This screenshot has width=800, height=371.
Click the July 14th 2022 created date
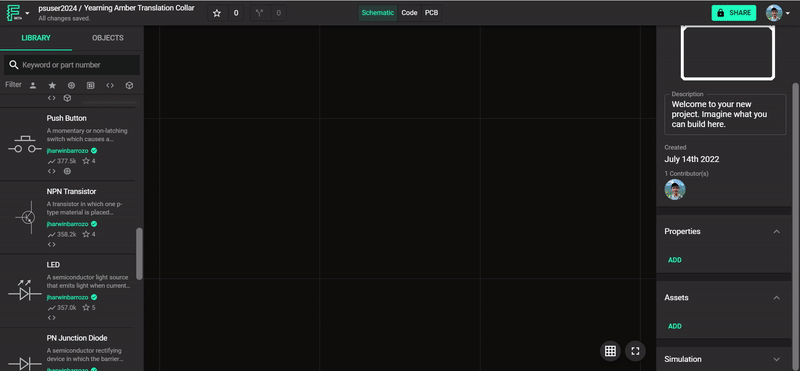[691, 159]
